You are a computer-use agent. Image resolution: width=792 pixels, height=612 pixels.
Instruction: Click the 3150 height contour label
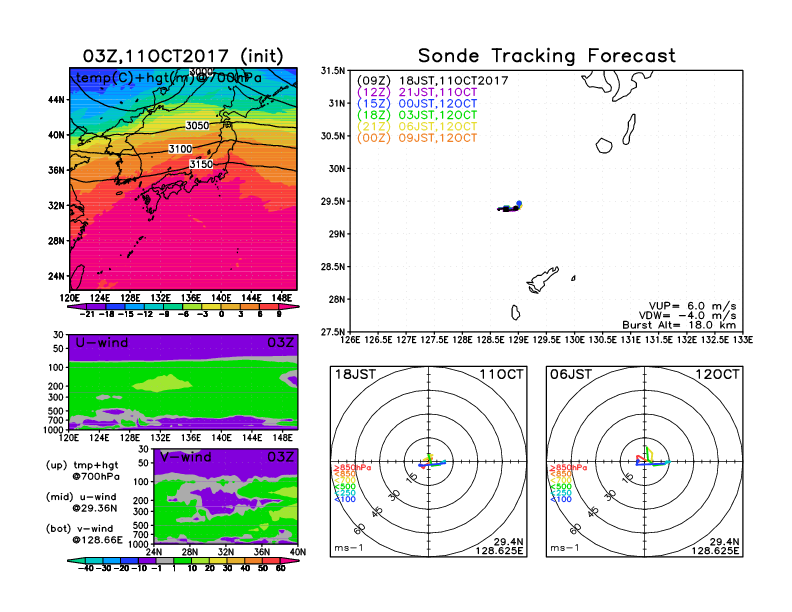coord(201,164)
